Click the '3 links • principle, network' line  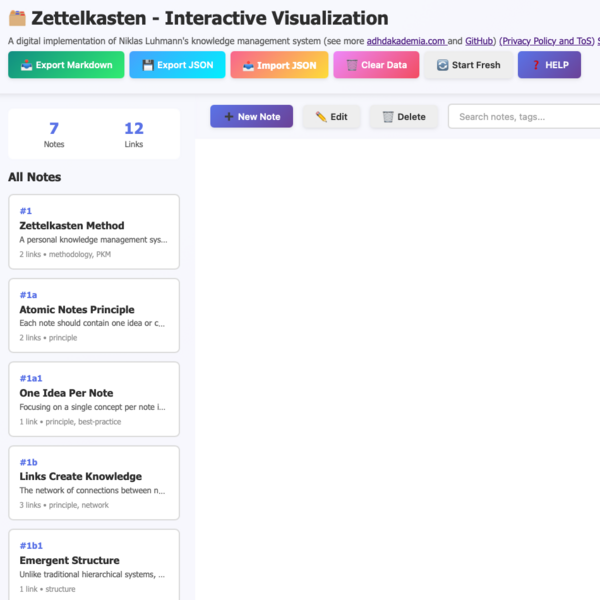tap(64, 505)
